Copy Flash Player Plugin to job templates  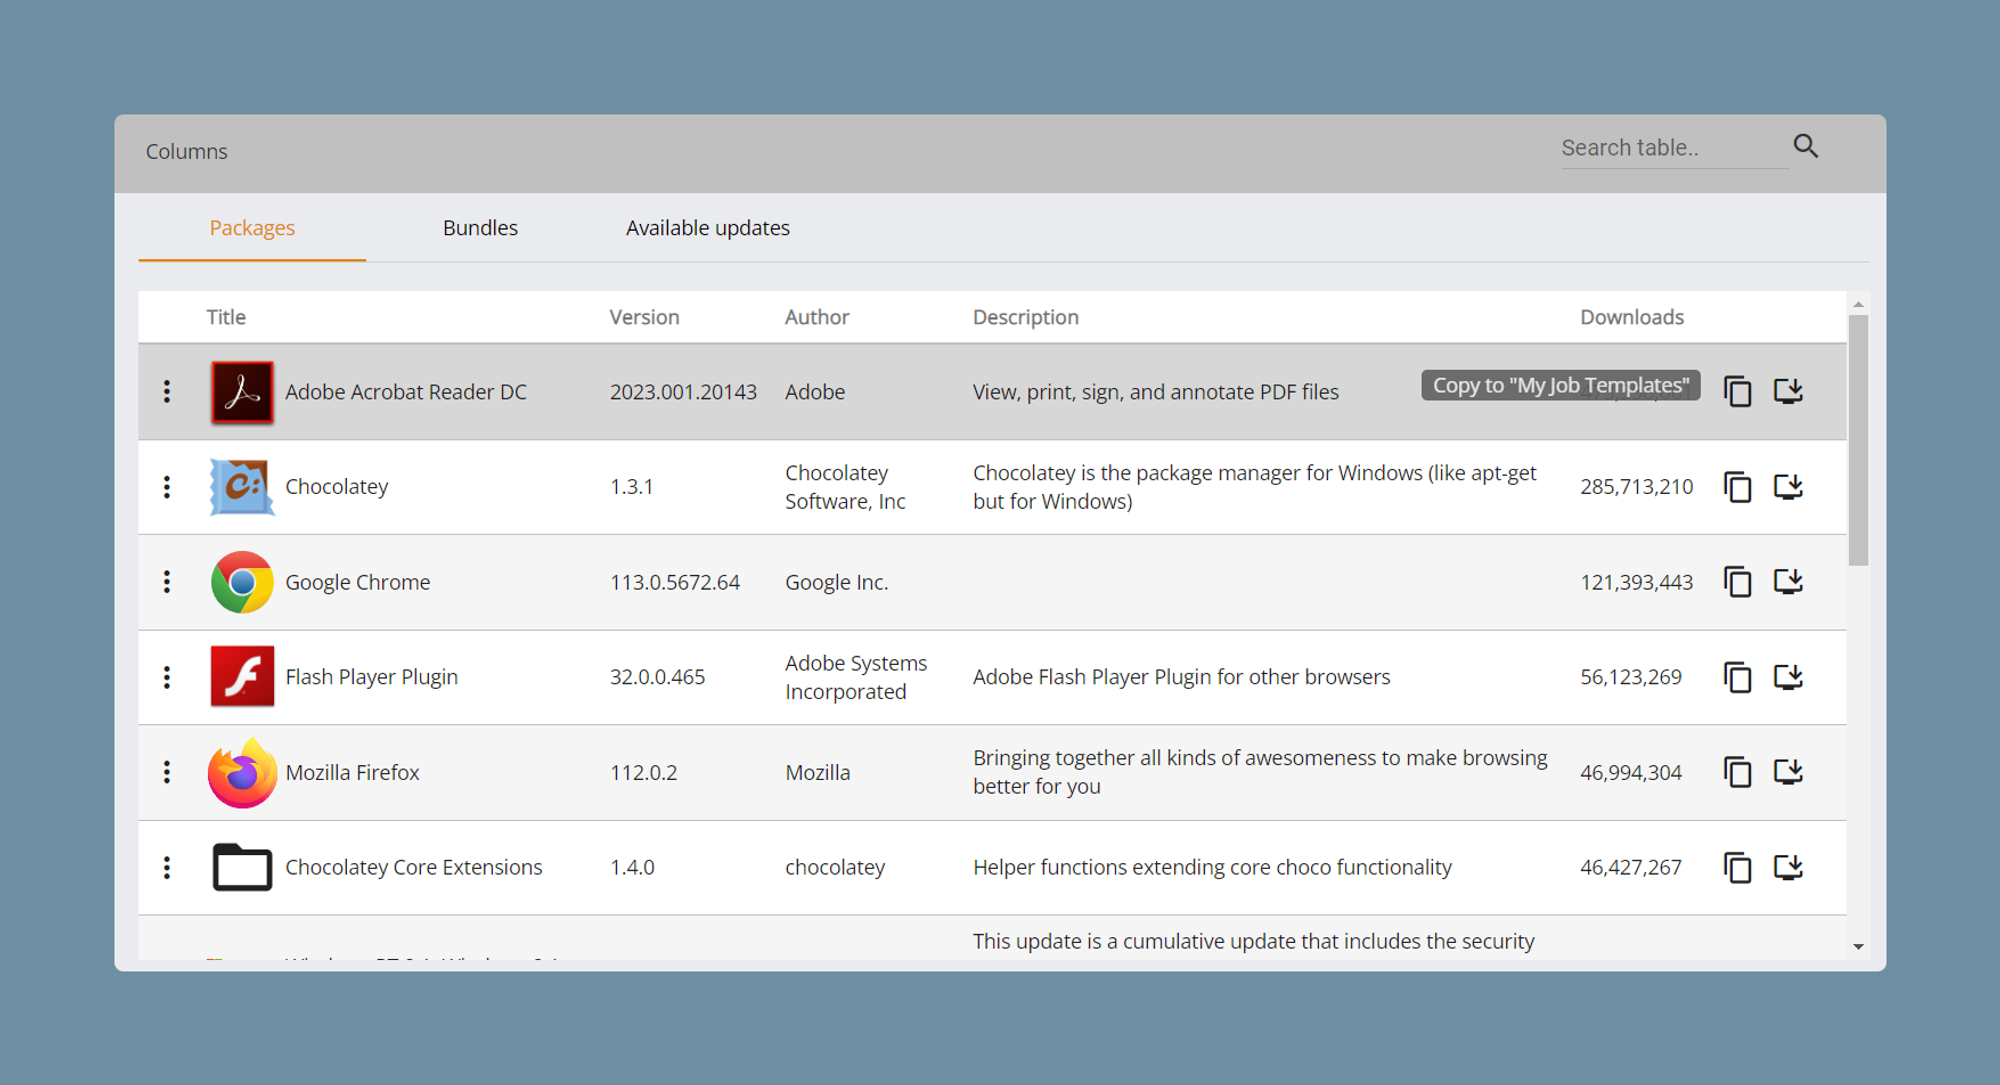pos(1738,677)
